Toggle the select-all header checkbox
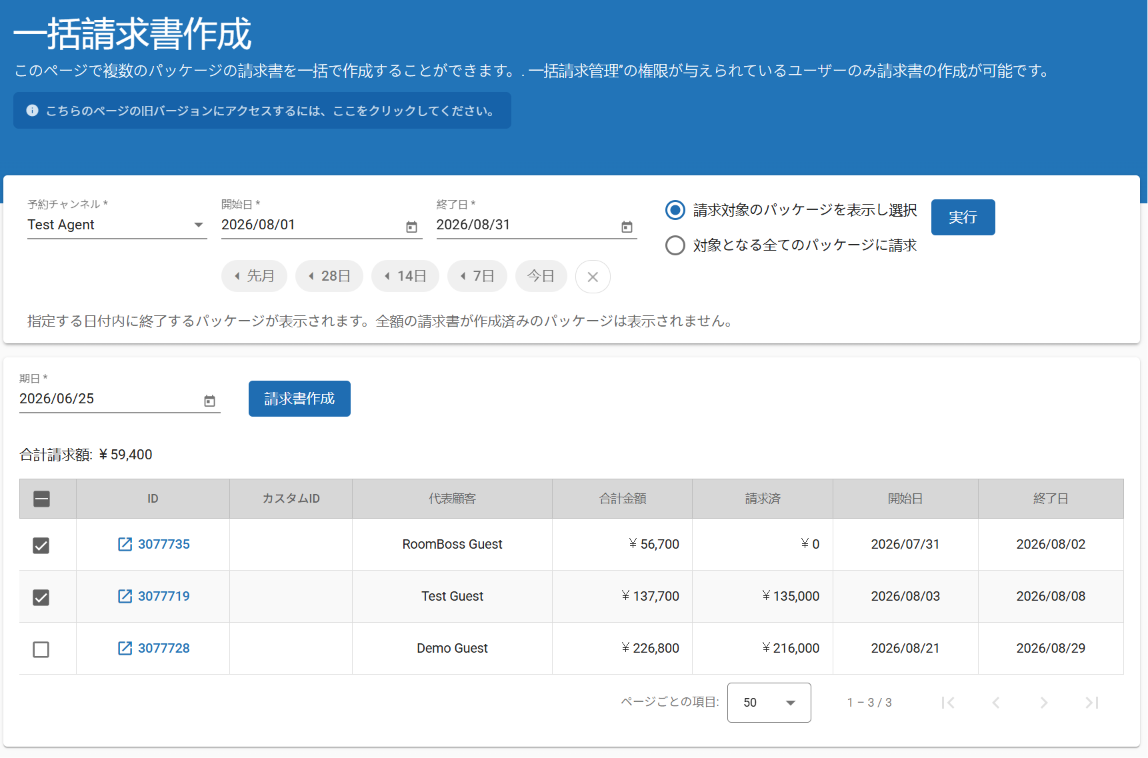The image size is (1148, 758). tap(42, 499)
